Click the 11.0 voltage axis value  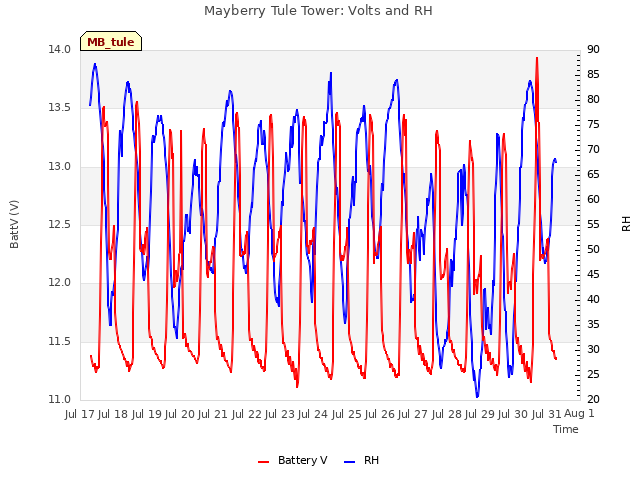[x=60, y=400]
